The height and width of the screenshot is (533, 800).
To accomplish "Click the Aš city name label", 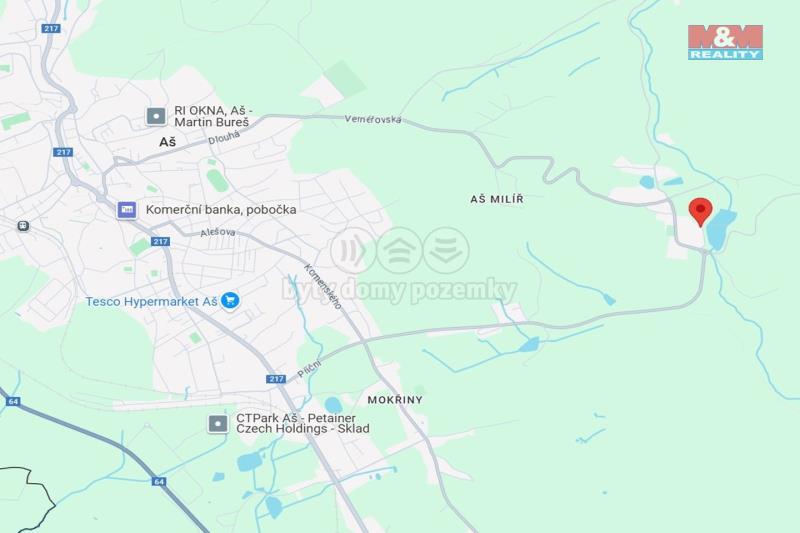I will pyautogui.click(x=167, y=142).
